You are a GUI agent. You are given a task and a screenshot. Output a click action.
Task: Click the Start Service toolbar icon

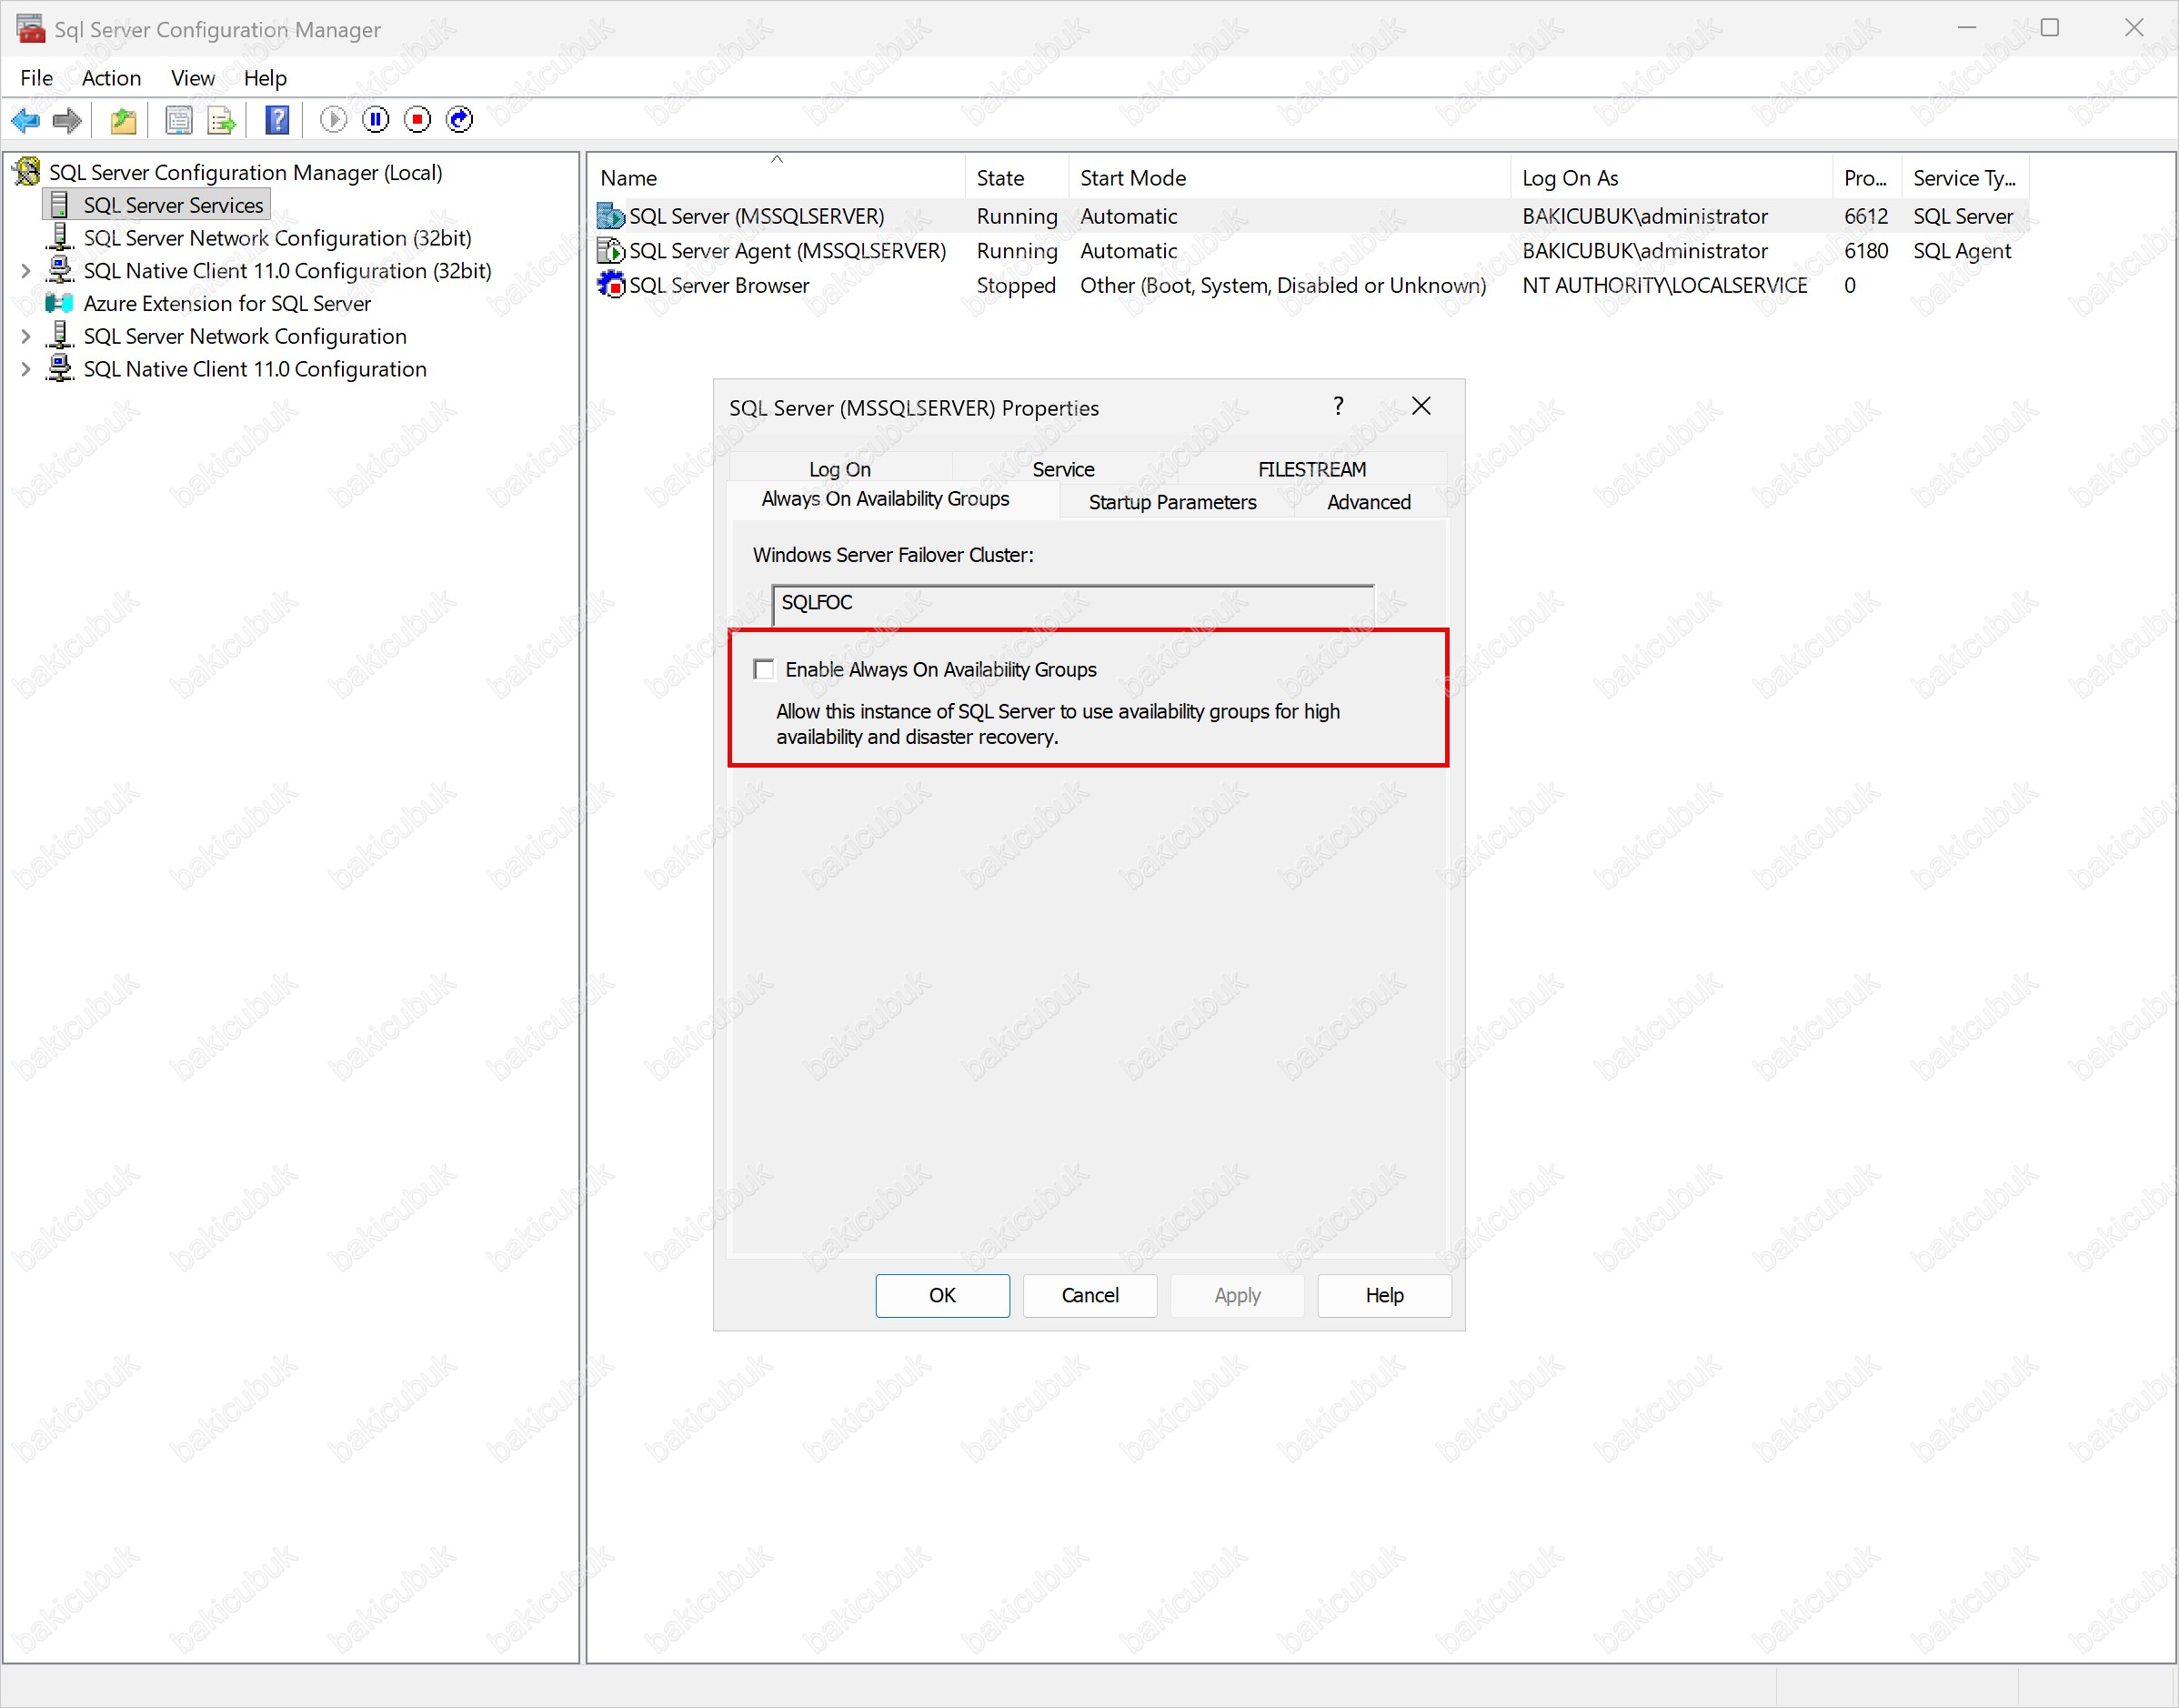(x=333, y=120)
